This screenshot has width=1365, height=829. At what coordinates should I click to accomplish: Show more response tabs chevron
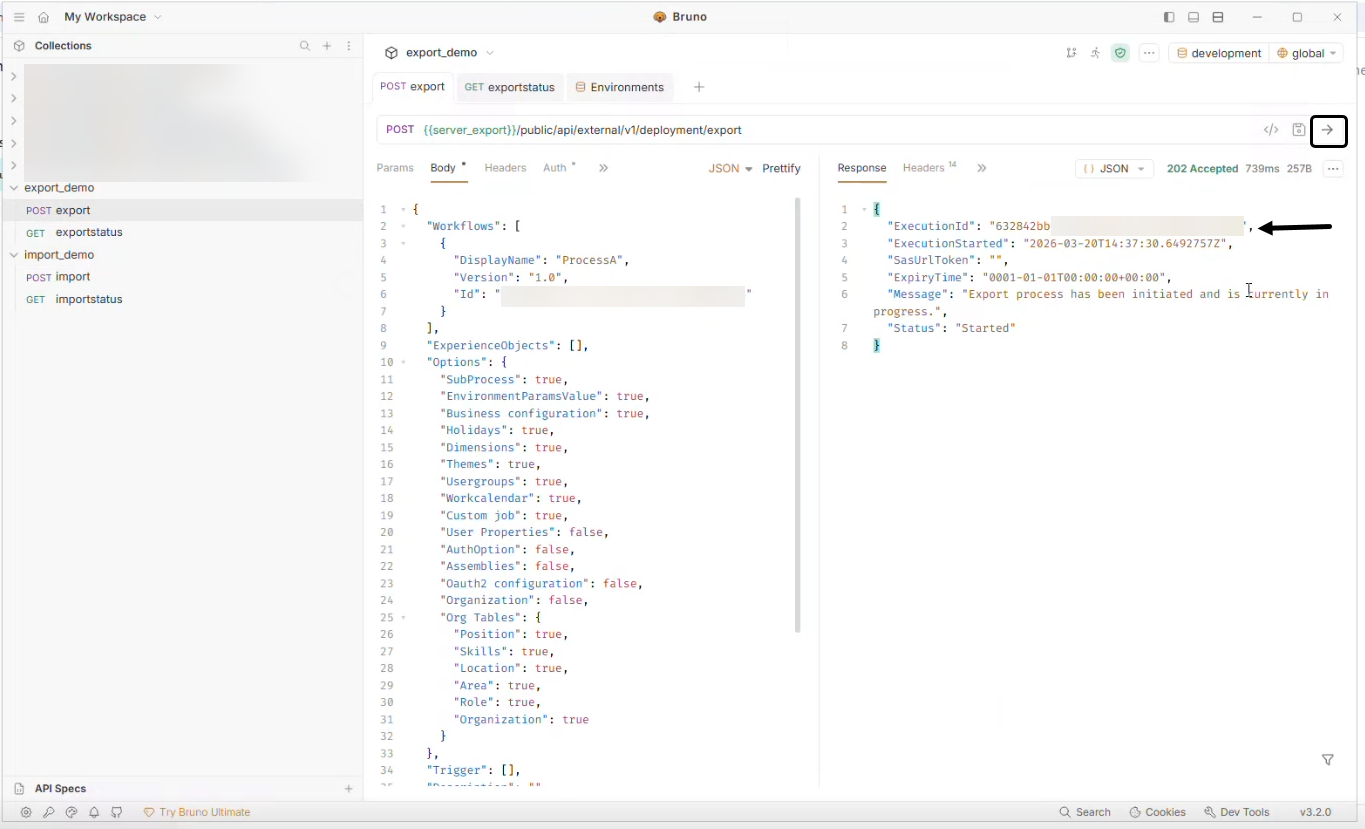tap(981, 168)
